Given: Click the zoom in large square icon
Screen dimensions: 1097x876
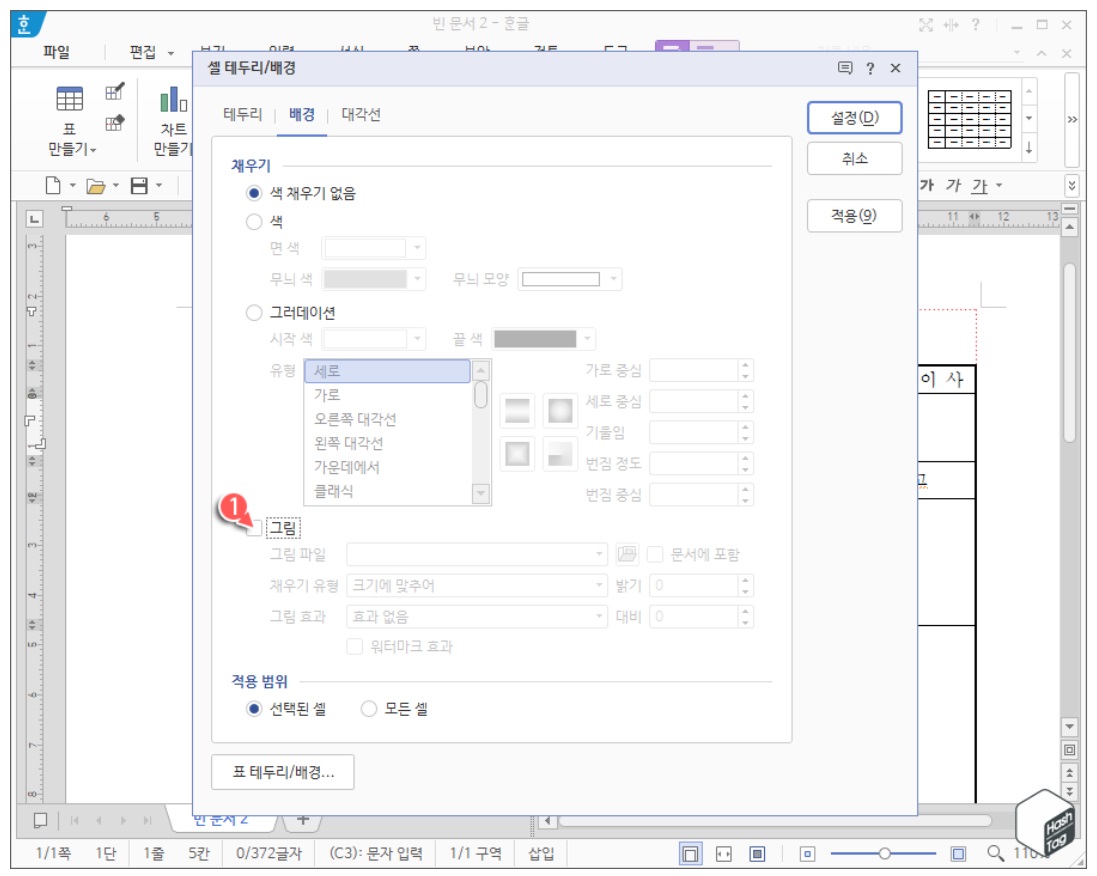Looking at the screenshot, I should (958, 854).
